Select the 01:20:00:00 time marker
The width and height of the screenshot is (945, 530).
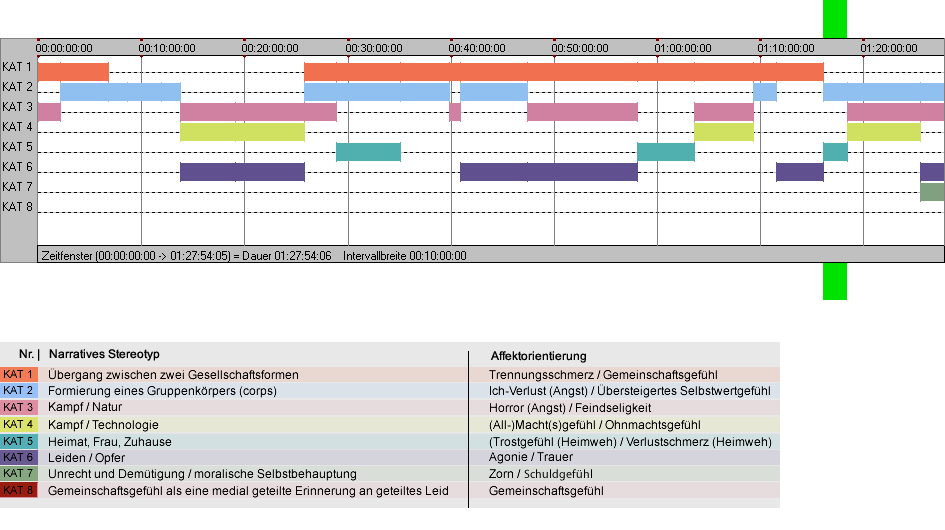[x=889, y=48]
